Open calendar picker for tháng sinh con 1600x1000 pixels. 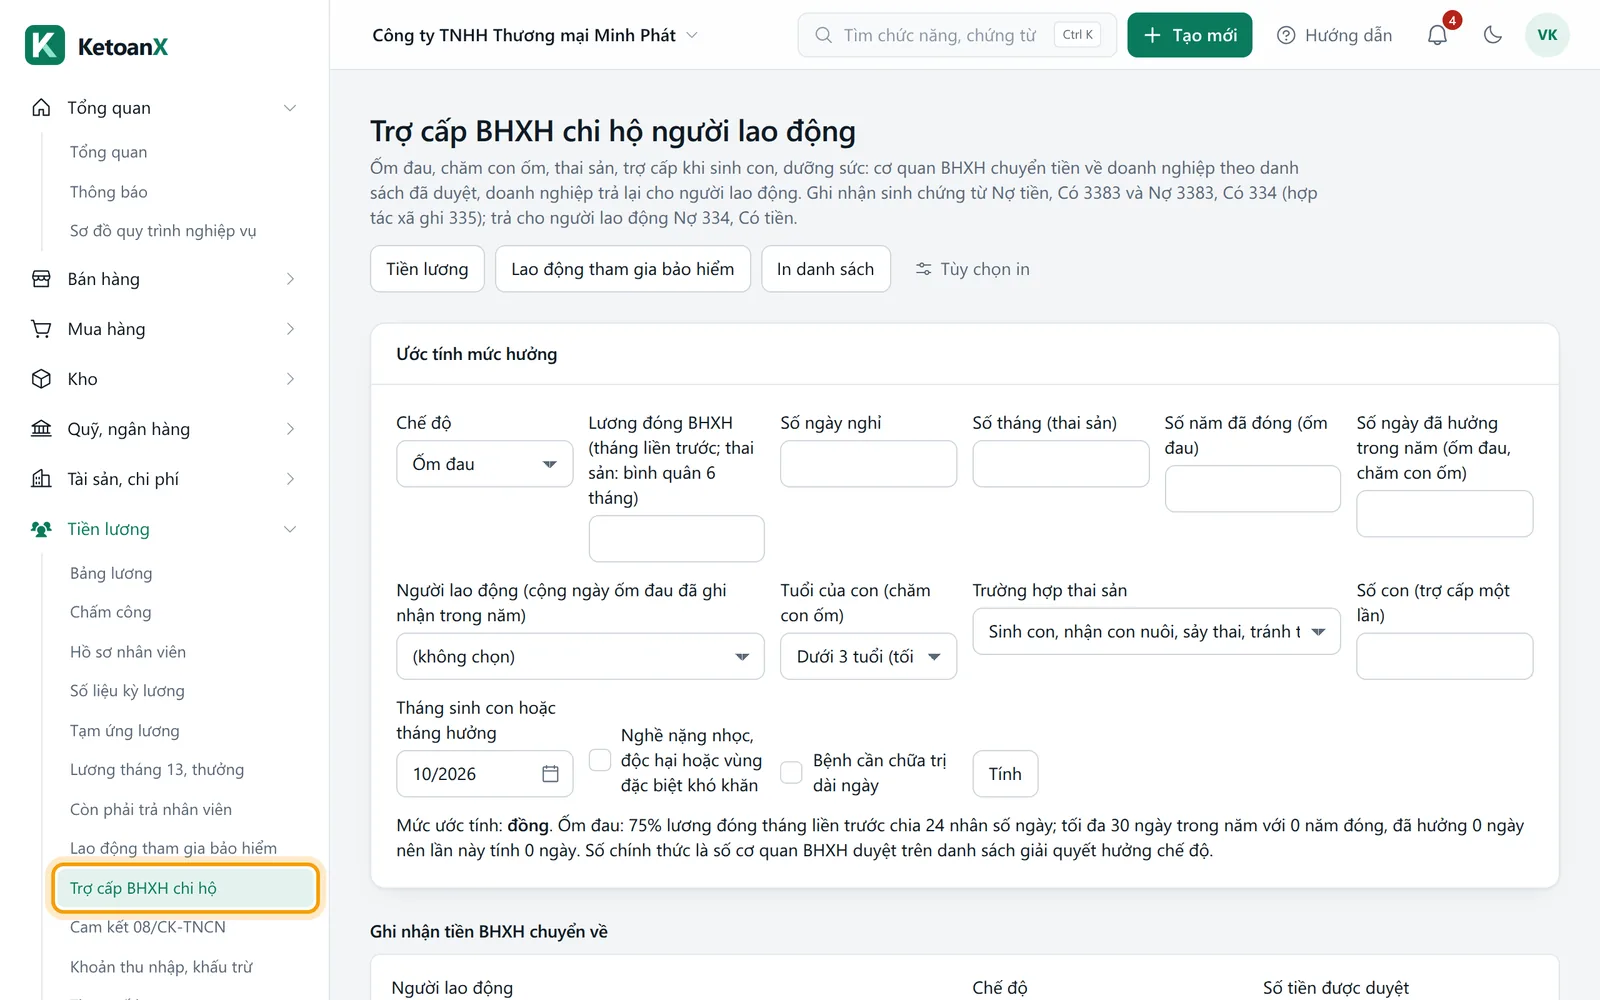coord(550,774)
